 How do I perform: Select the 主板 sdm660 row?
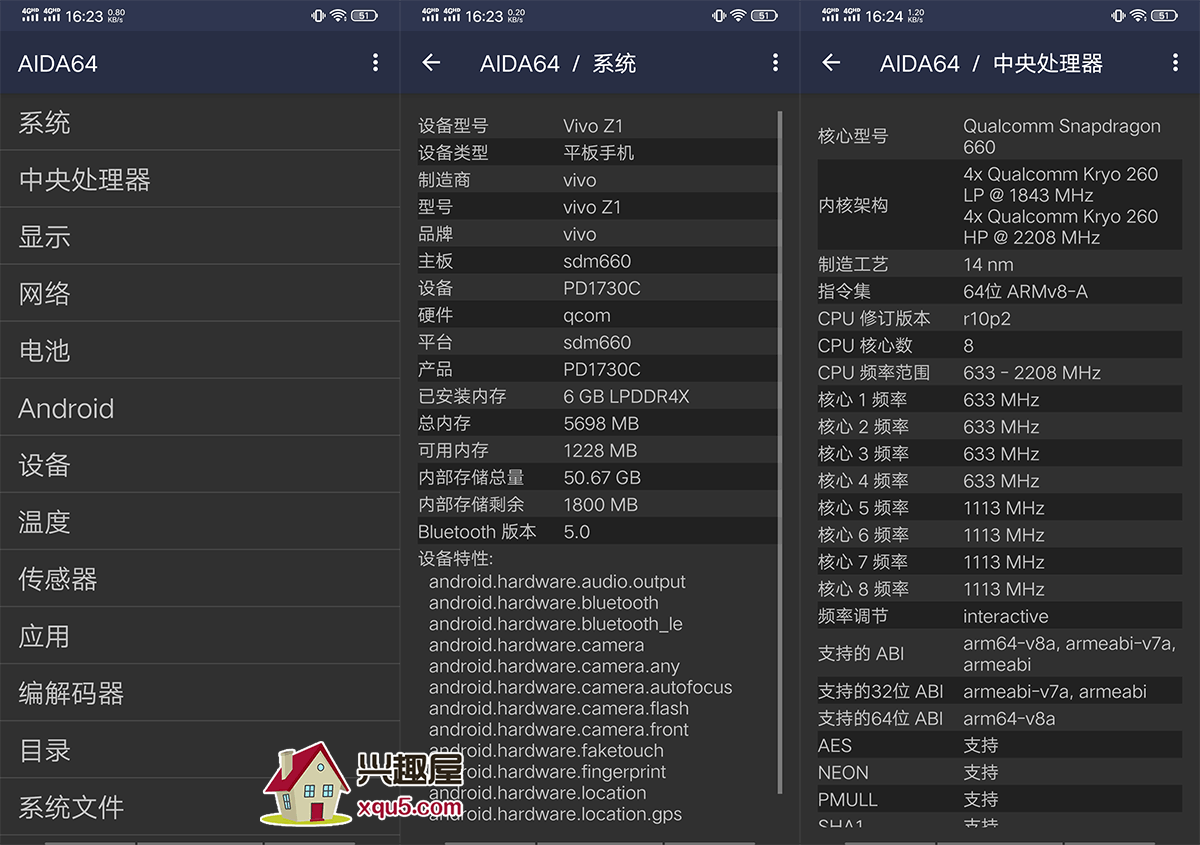pos(597,261)
